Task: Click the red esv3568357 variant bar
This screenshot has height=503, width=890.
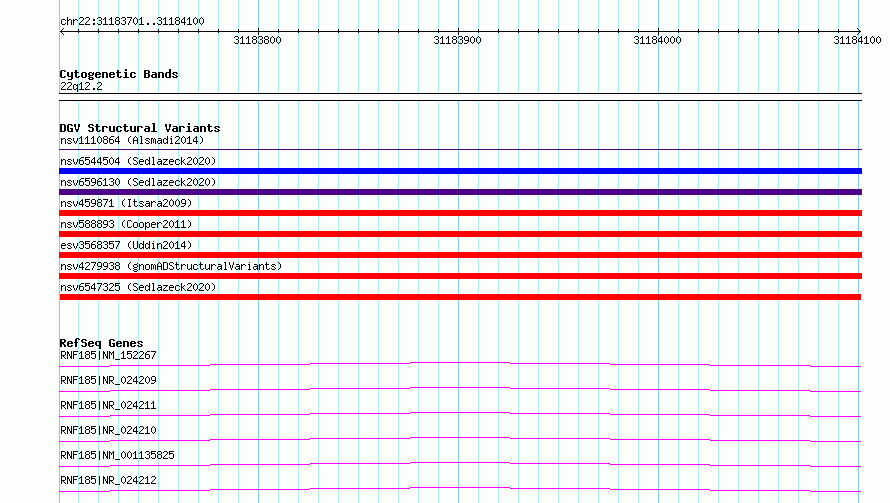Action: pos(460,255)
